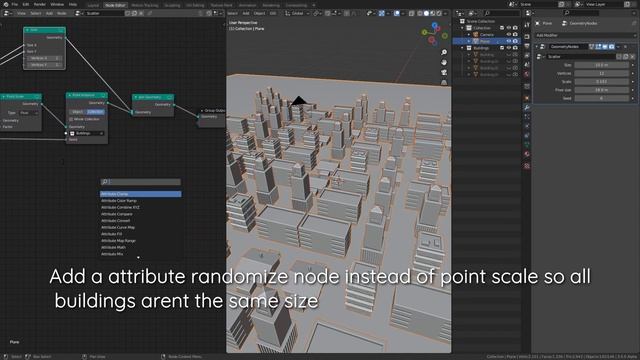Open the Node menu in node editor header
Screen dimensions: 640x360
62,13
